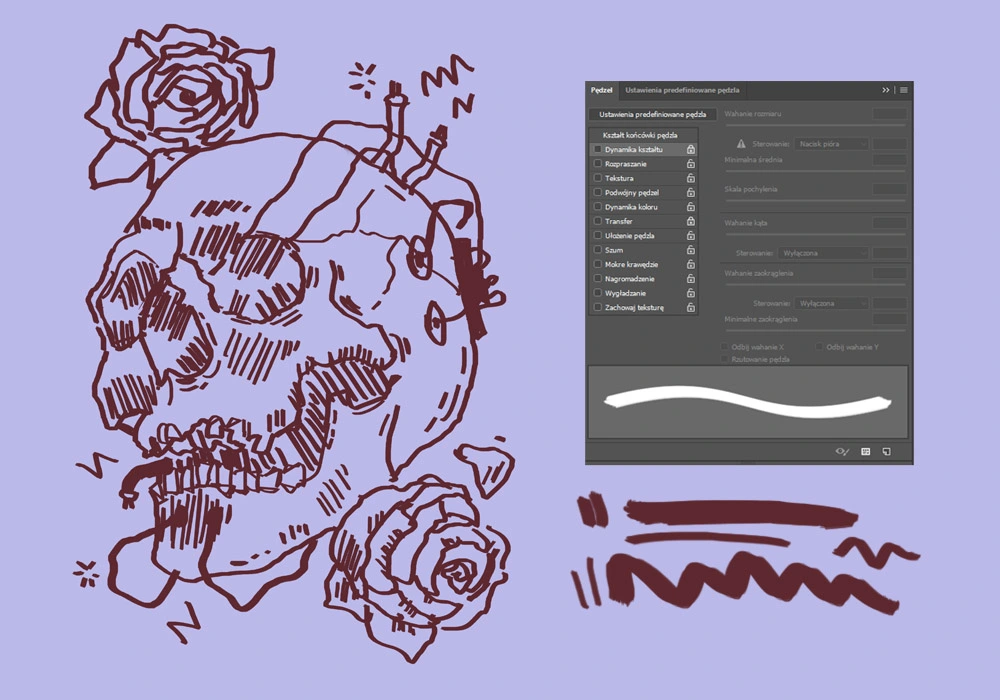Collapse the panel with the double-arrow icon
Screen dimensions: 1000x700
tap(886, 90)
